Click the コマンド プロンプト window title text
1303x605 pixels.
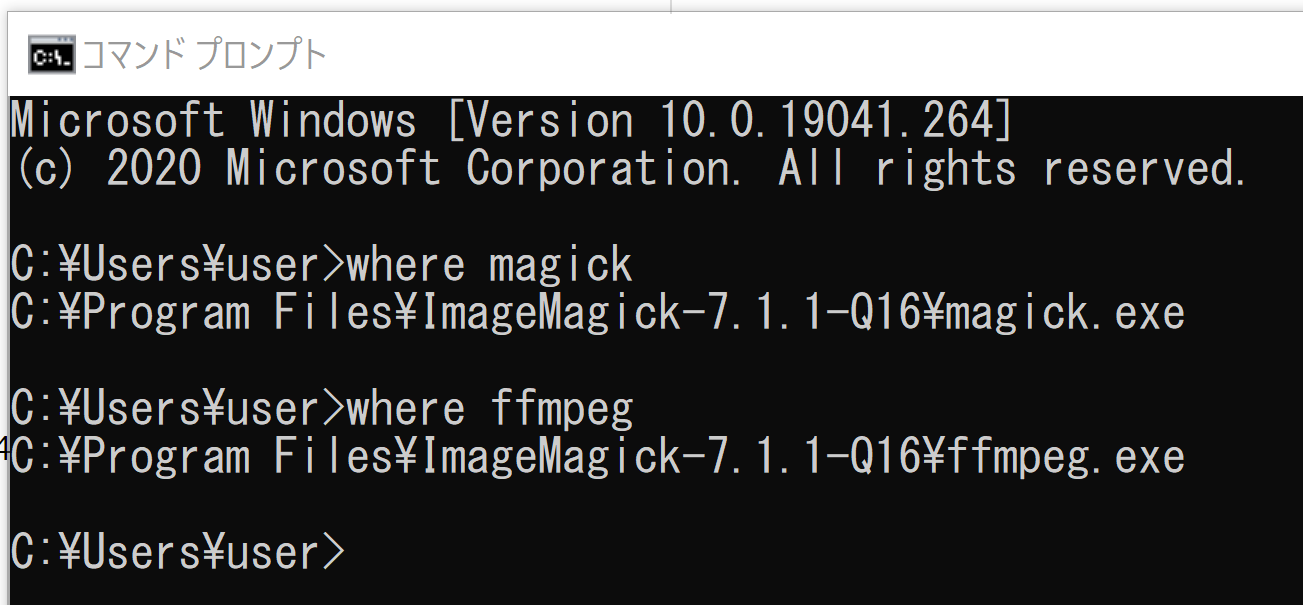(203, 55)
